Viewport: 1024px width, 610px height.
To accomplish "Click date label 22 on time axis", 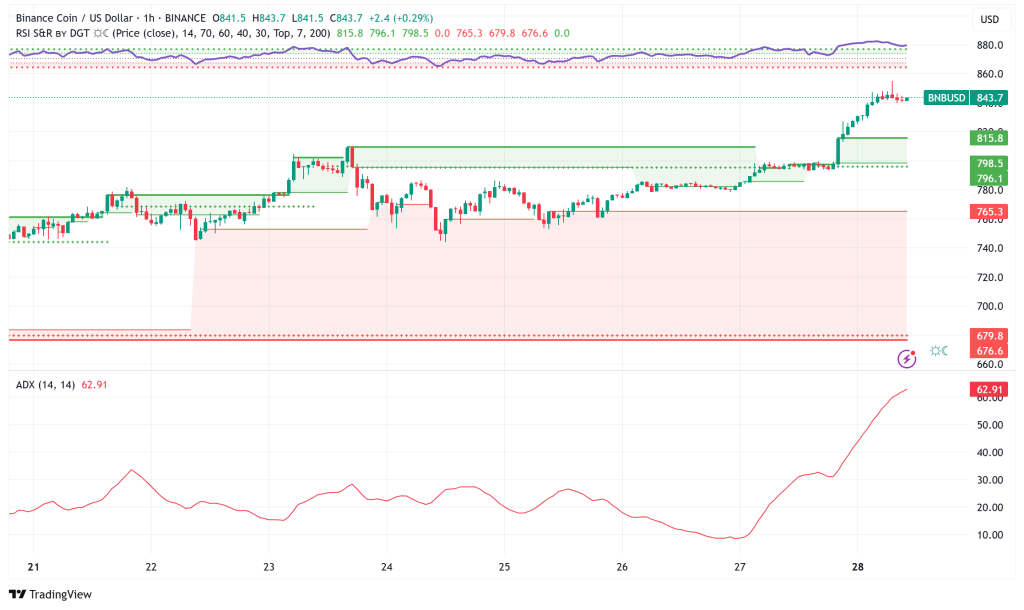I will point(151,567).
